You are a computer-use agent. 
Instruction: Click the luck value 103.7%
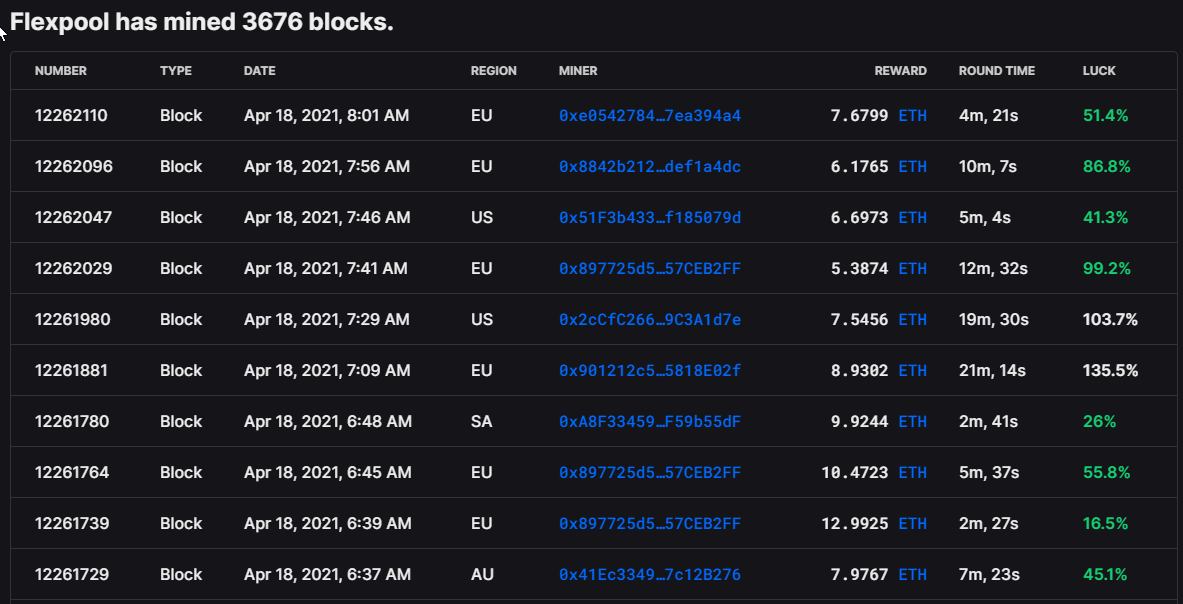pyautogui.click(x=1110, y=320)
